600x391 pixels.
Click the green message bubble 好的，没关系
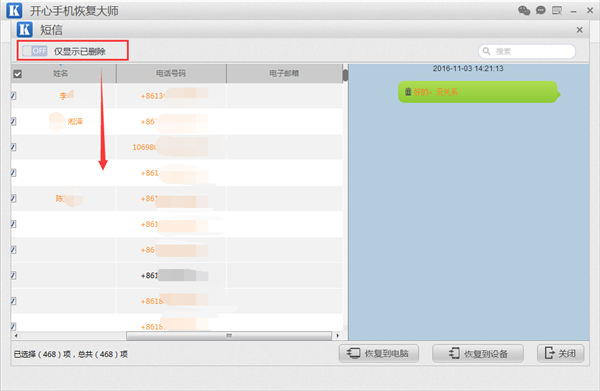[478, 92]
